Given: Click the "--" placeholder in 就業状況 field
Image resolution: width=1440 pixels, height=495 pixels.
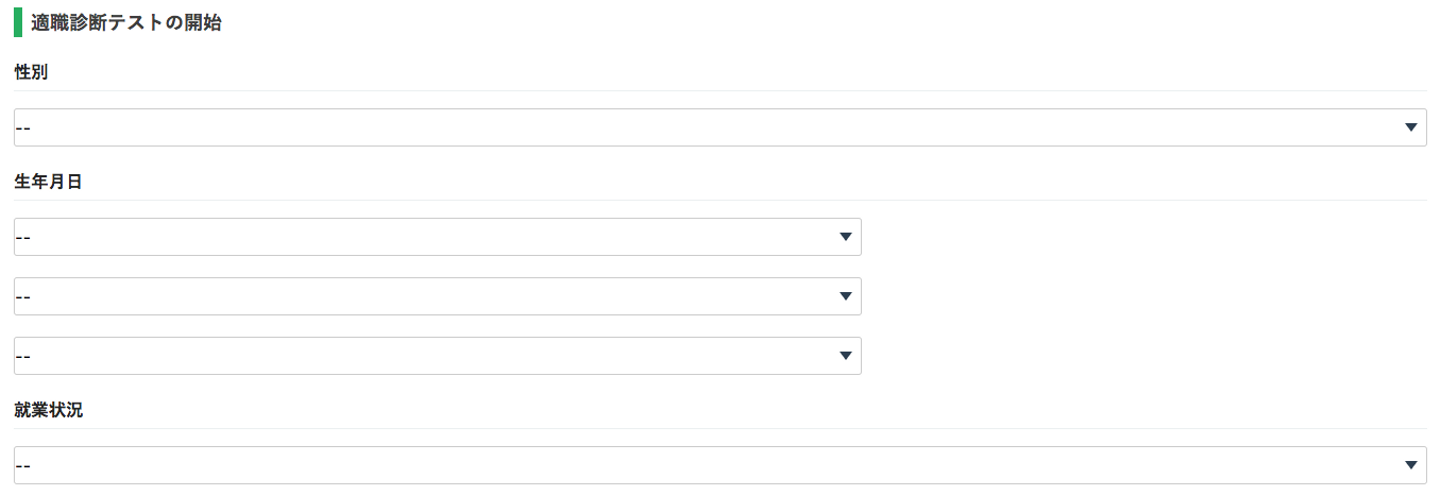Looking at the screenshot, I should pos(24,466).
